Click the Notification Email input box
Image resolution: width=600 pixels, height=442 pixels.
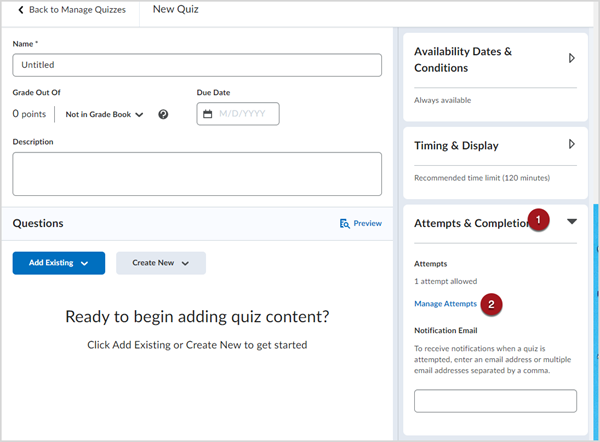(x=495, y=401)
